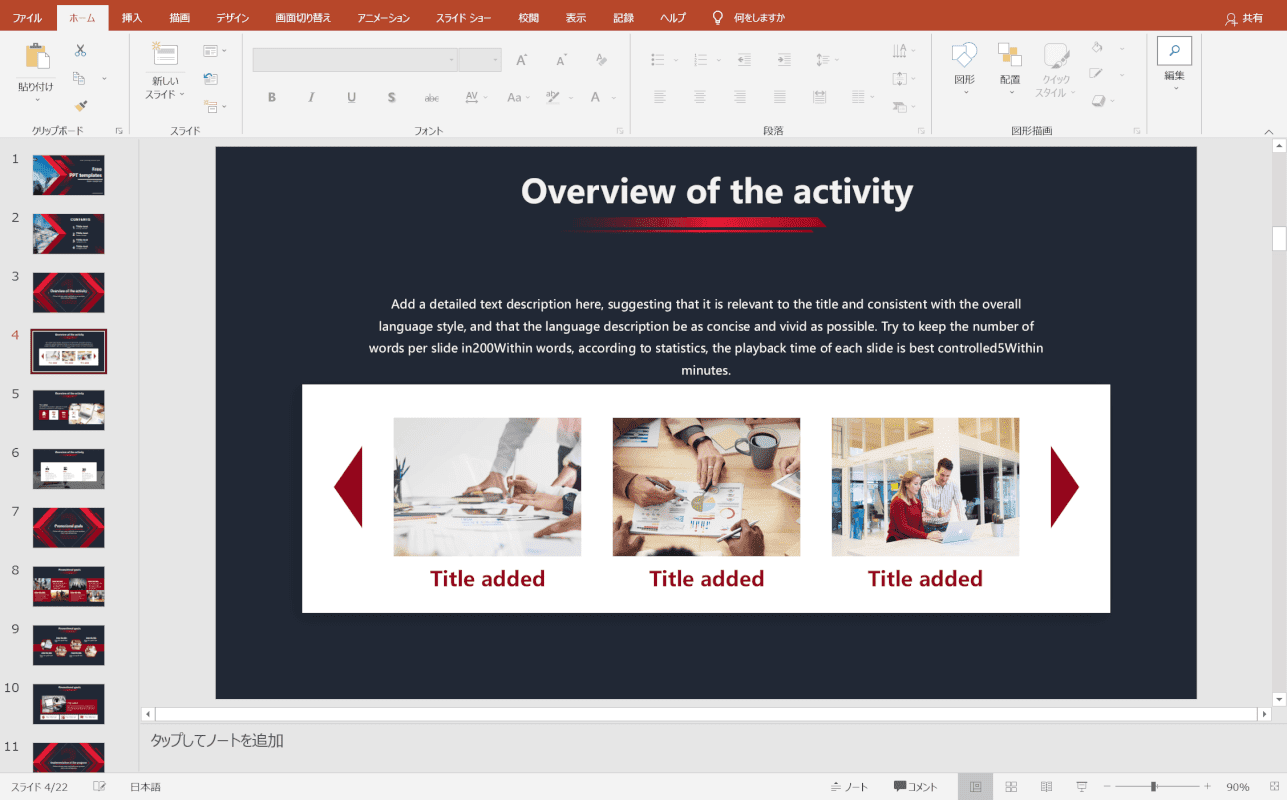The height and width of the screenshot is (800, 1287).
Task: Select the Format Painter brush icon
Action: pyautogui.click(x=80, y=105)
